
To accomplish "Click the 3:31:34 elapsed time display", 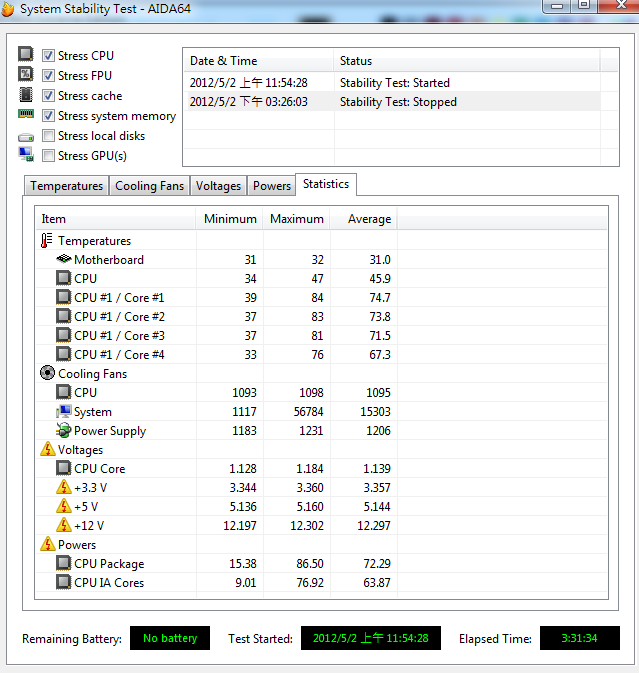I will [580, 638].
